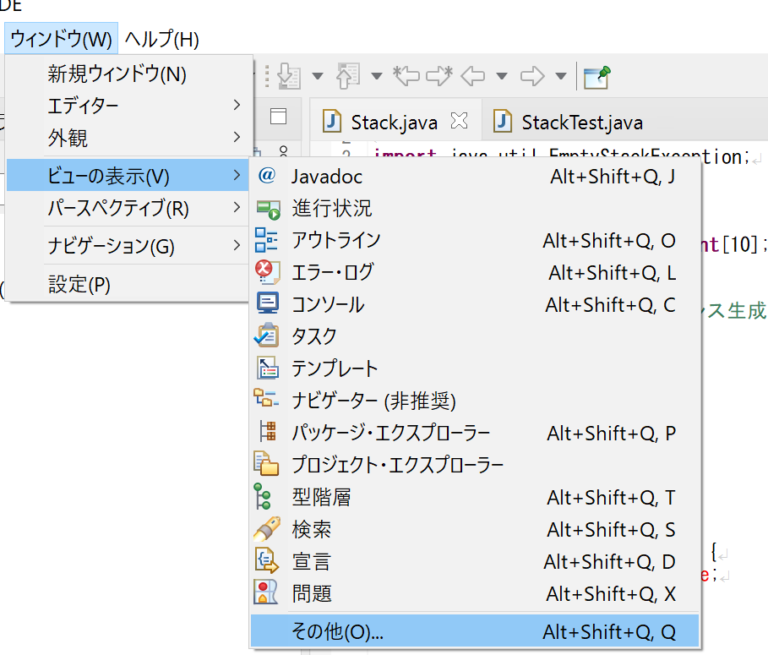
Task: Open the Problems (問題) view
Action: pos(311,593)
